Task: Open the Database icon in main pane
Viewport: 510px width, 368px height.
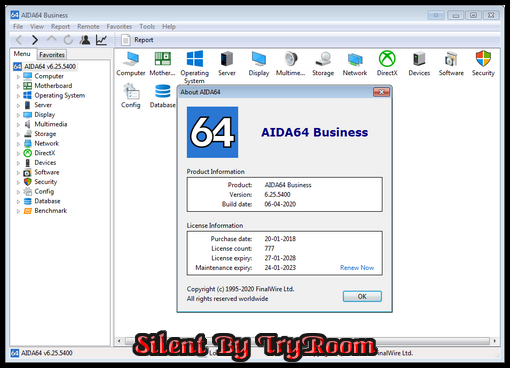Action: pyautogui.click(x=163, y=96)
